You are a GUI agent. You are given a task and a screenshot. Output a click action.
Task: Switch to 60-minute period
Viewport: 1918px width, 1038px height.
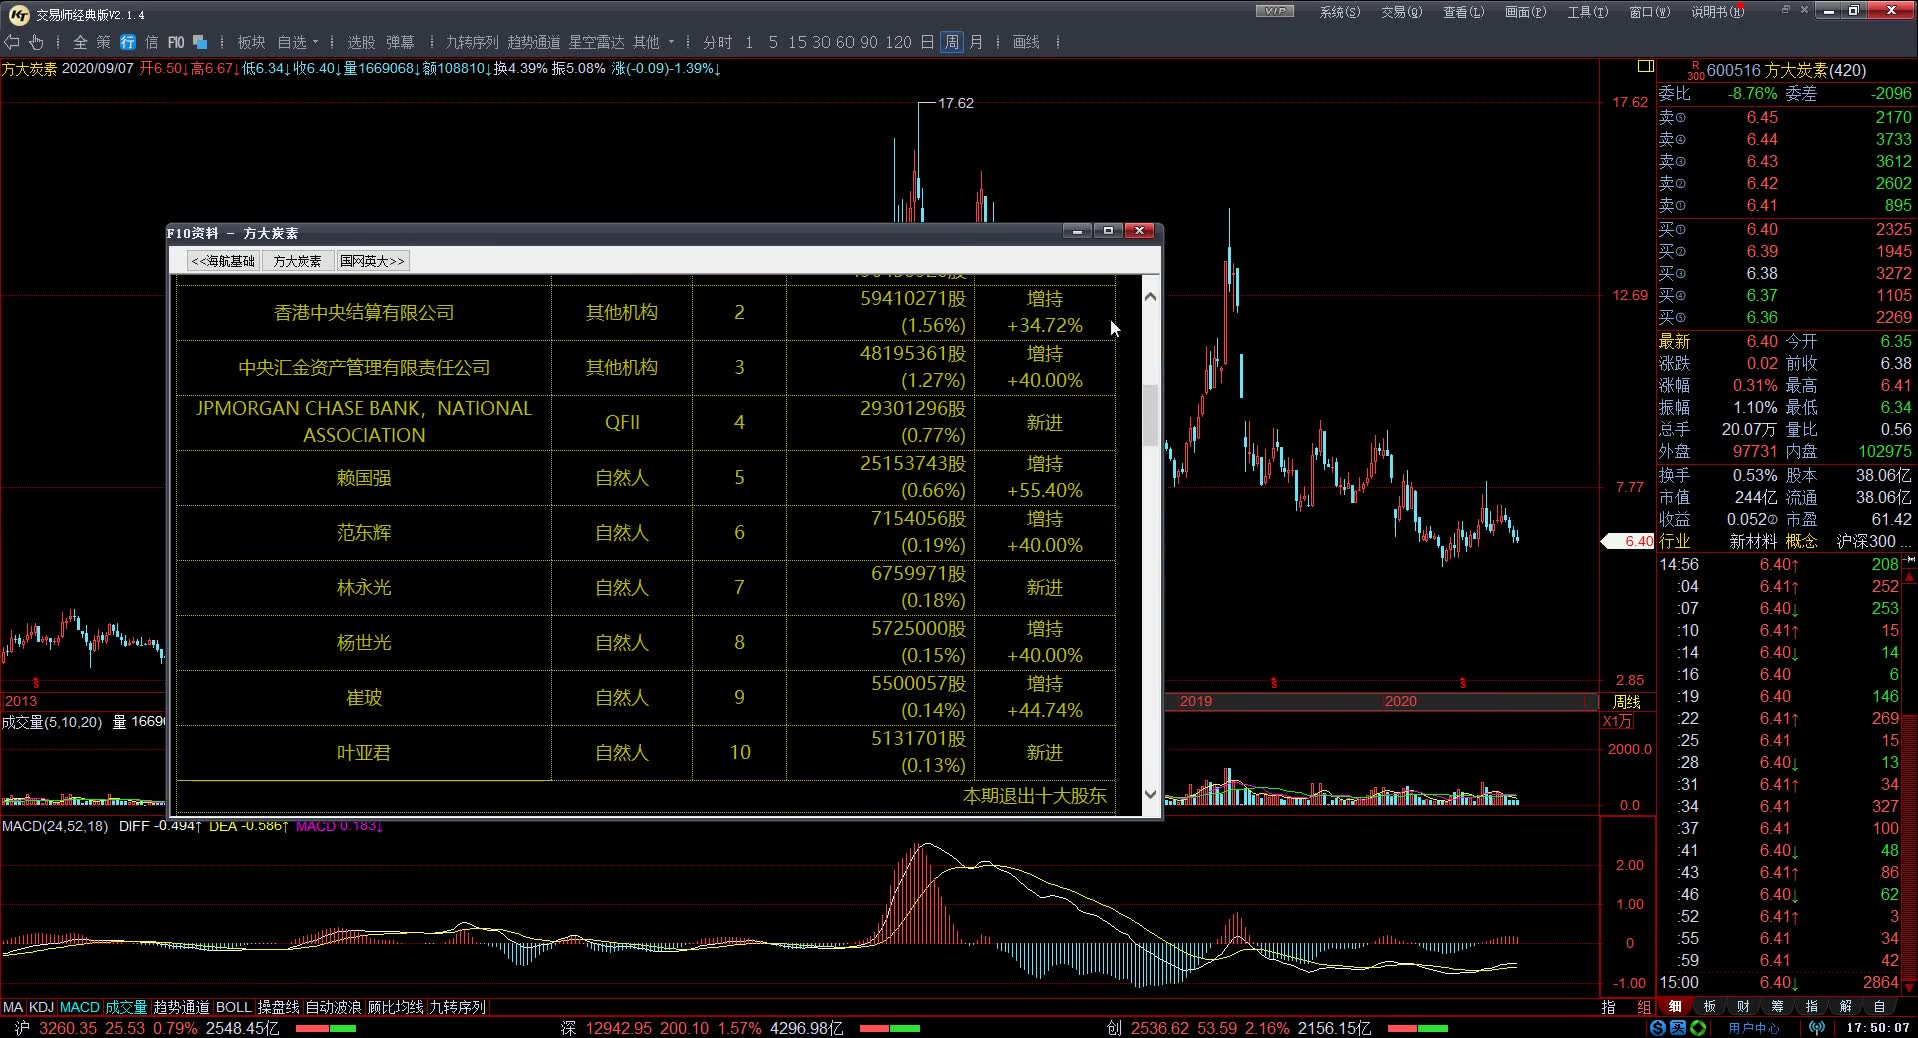click(x=845, y=42)
